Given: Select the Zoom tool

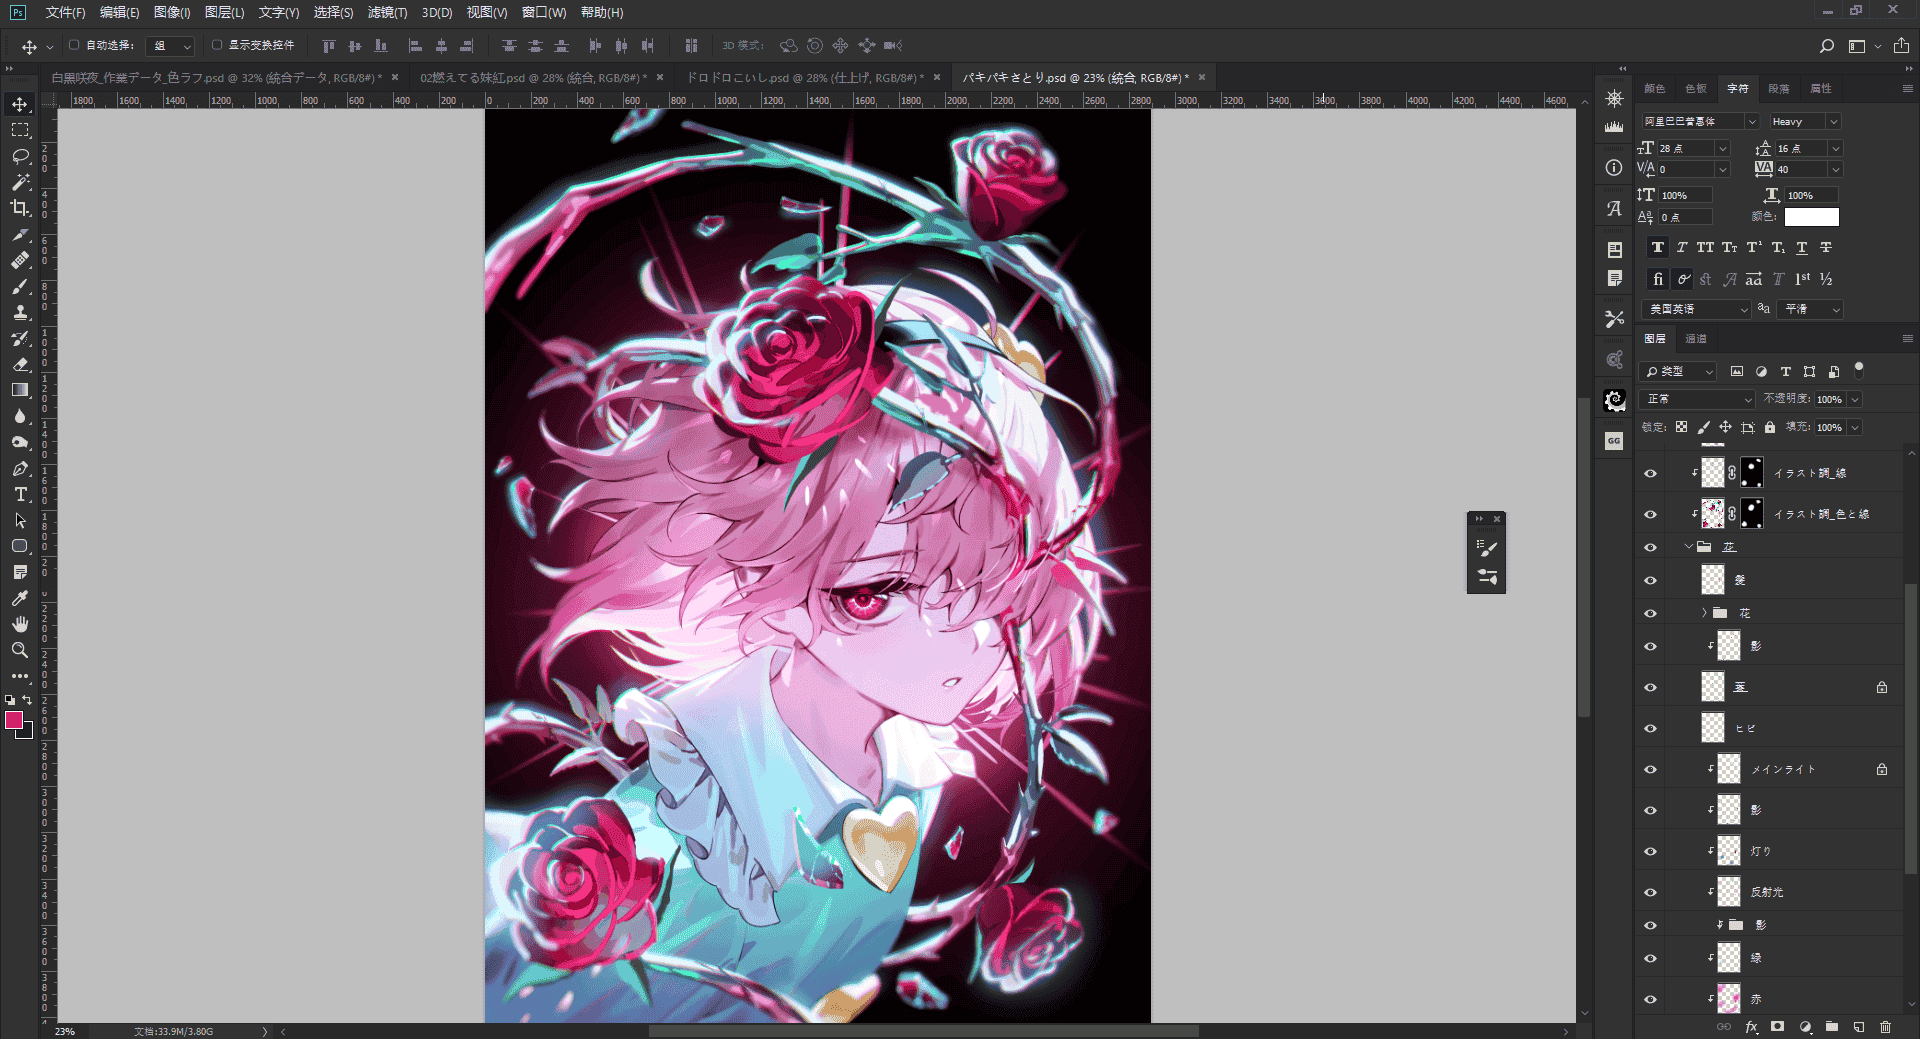Looking at the screenshot, I should click(20, 650).
